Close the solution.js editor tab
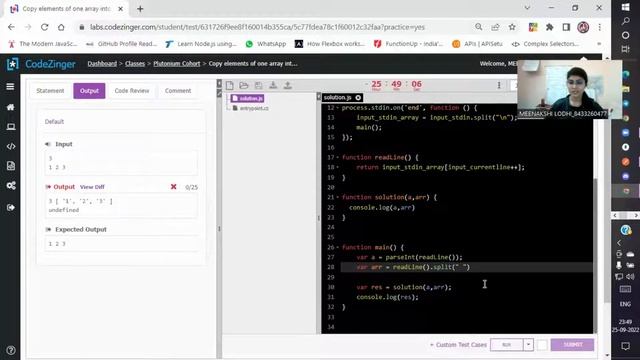This screenshot has height=360, width=640. 358,98
